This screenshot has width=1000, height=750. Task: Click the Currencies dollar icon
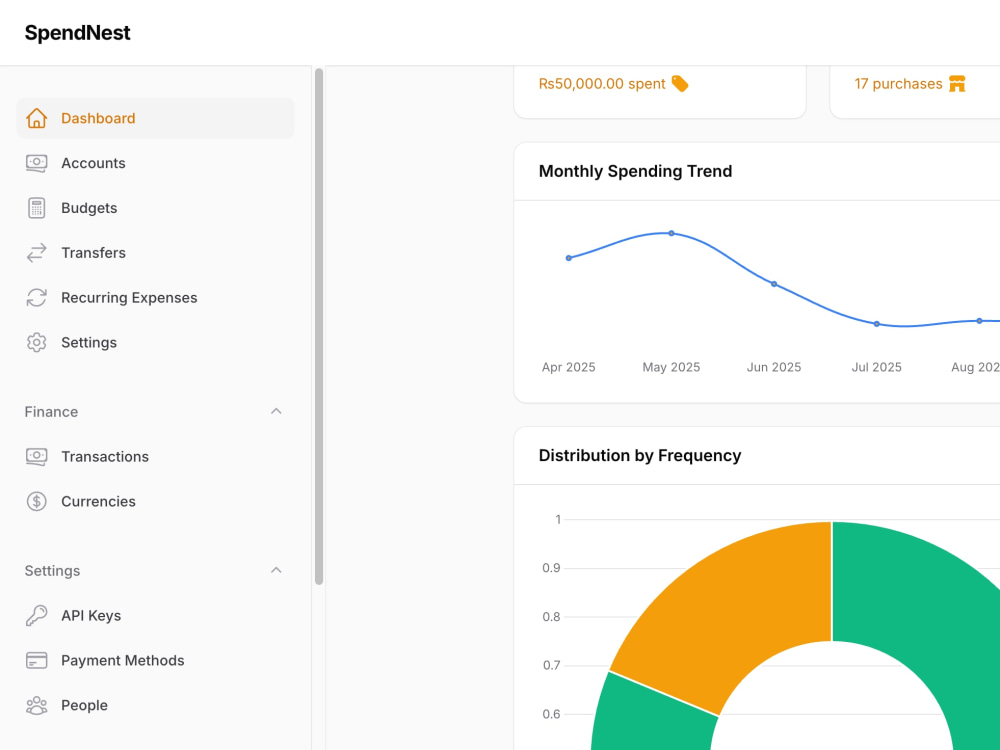tap(36, 501)
